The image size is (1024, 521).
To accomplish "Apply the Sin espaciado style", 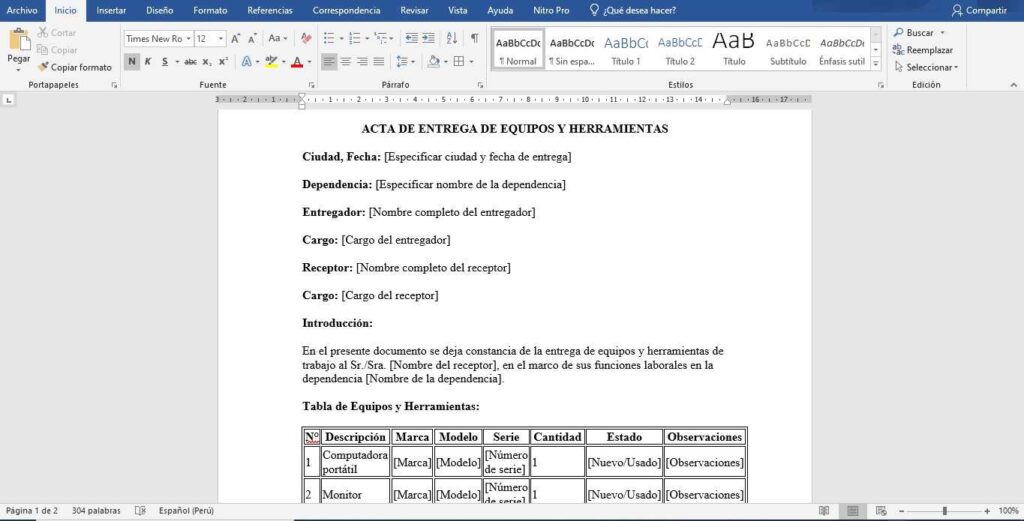I will pyautogui.click(x=571, y=50).
